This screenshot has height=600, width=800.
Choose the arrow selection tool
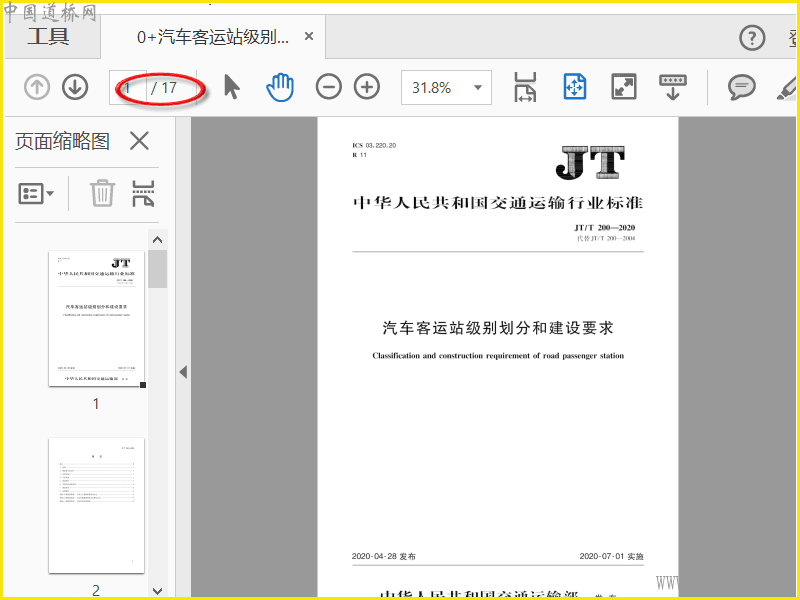click(x=232, y=87)
